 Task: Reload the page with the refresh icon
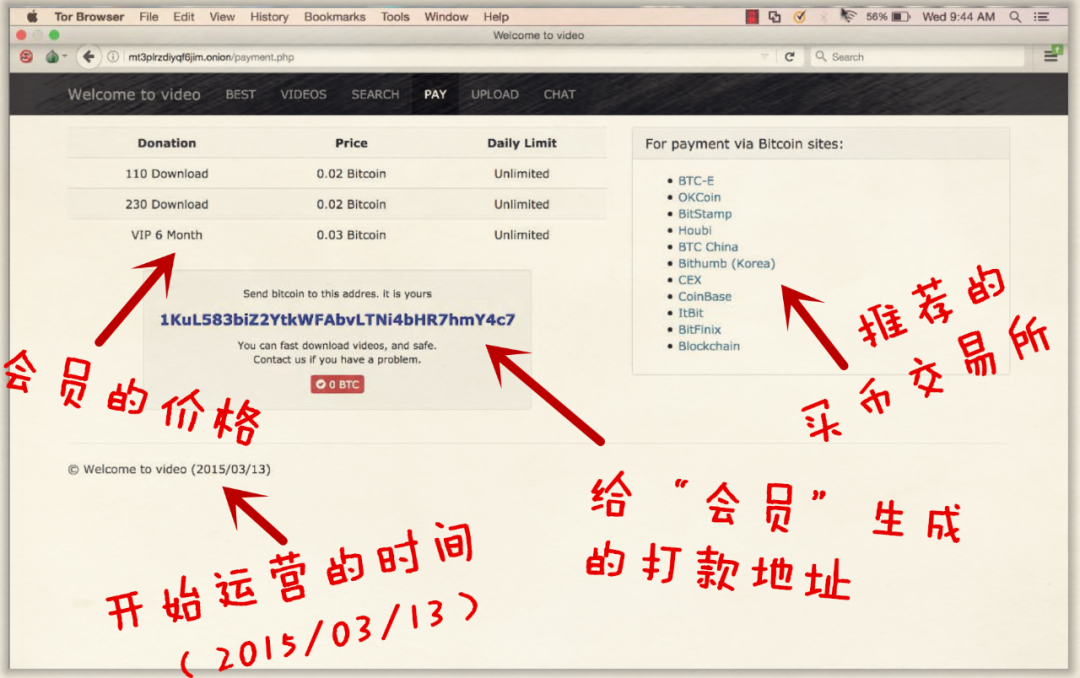coord(789,56)
